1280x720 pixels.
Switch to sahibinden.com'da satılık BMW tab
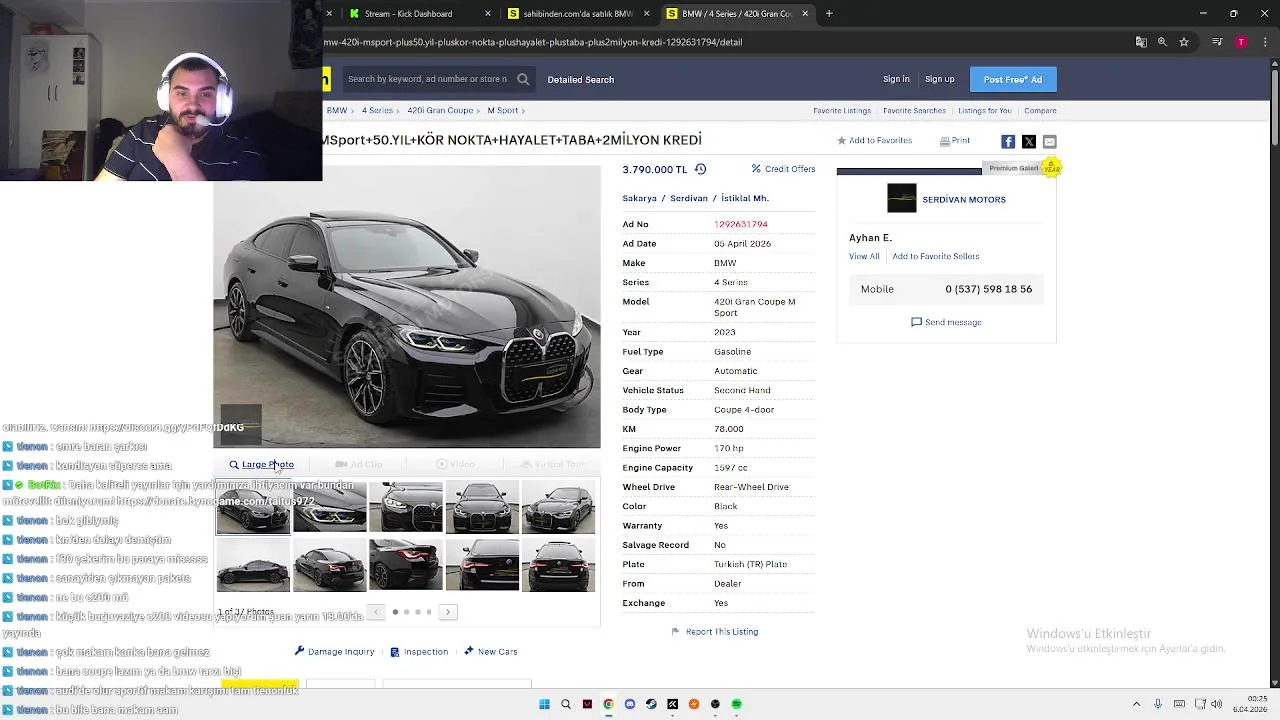point(578,14)
